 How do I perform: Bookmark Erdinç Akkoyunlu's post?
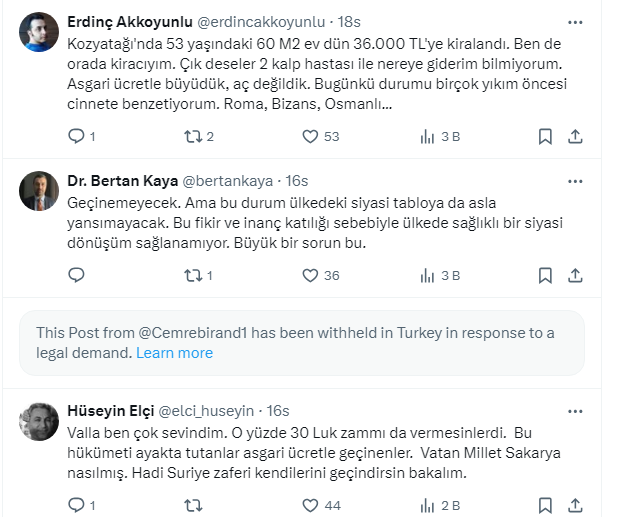[545, 136]
